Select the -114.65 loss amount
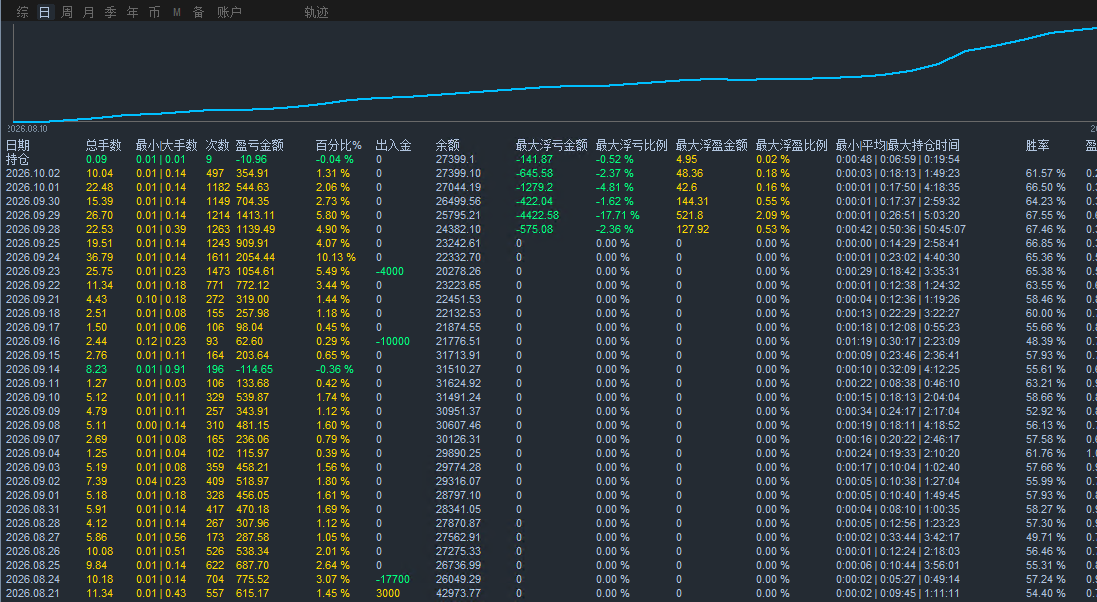Viewport: 1097px width, 602px height. click(x=254, y=370)
